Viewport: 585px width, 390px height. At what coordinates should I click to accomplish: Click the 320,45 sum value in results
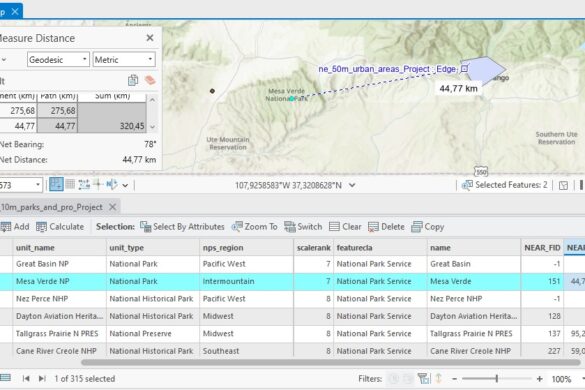(132, 126)
